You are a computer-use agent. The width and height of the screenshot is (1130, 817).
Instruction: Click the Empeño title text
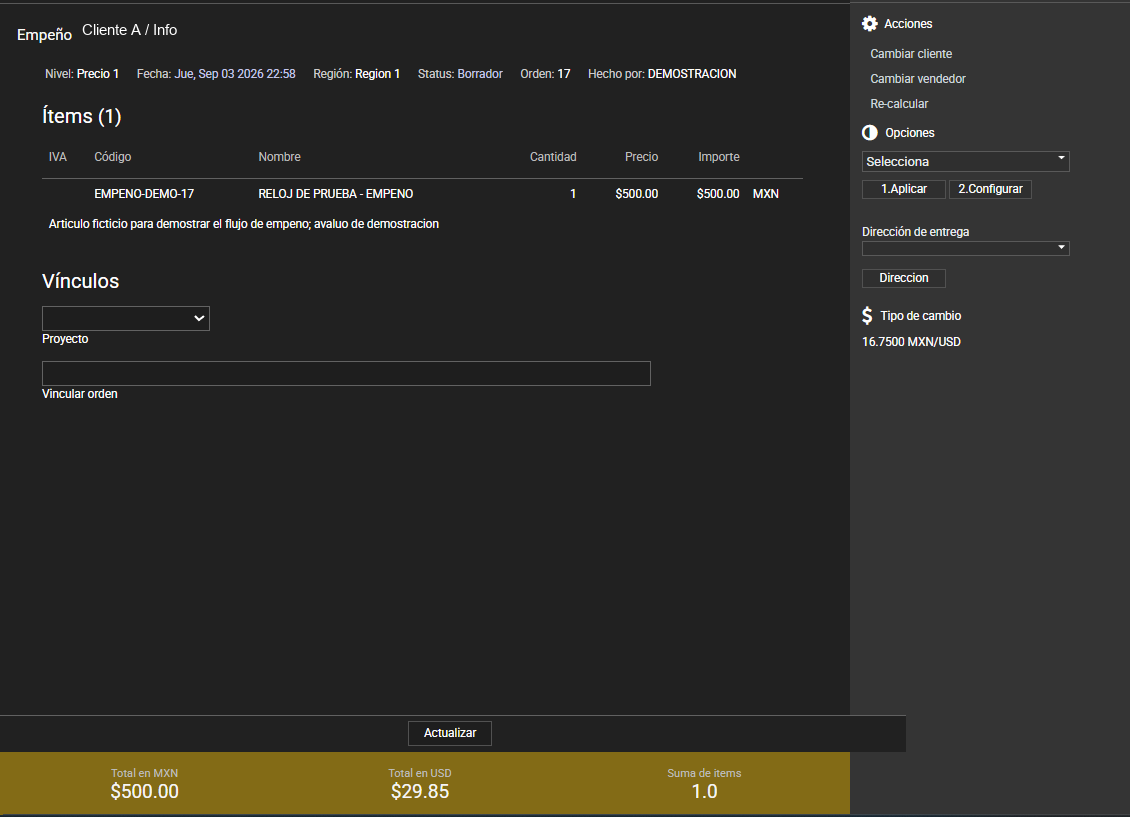[x=45, y=35]
